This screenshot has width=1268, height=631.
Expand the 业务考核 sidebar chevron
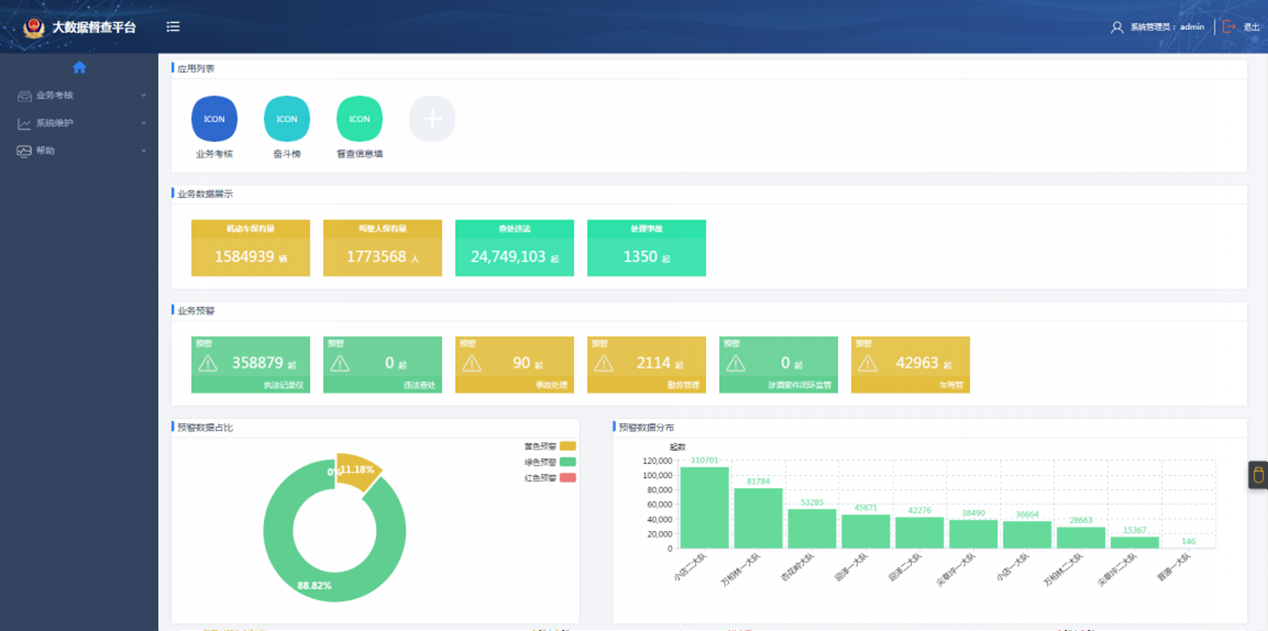[x=144, y=96]
